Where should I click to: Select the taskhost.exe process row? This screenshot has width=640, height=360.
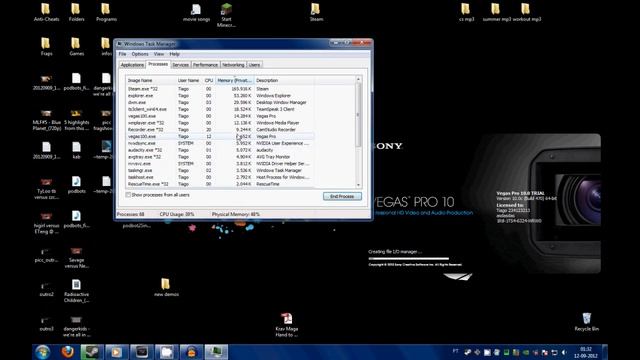220,177
